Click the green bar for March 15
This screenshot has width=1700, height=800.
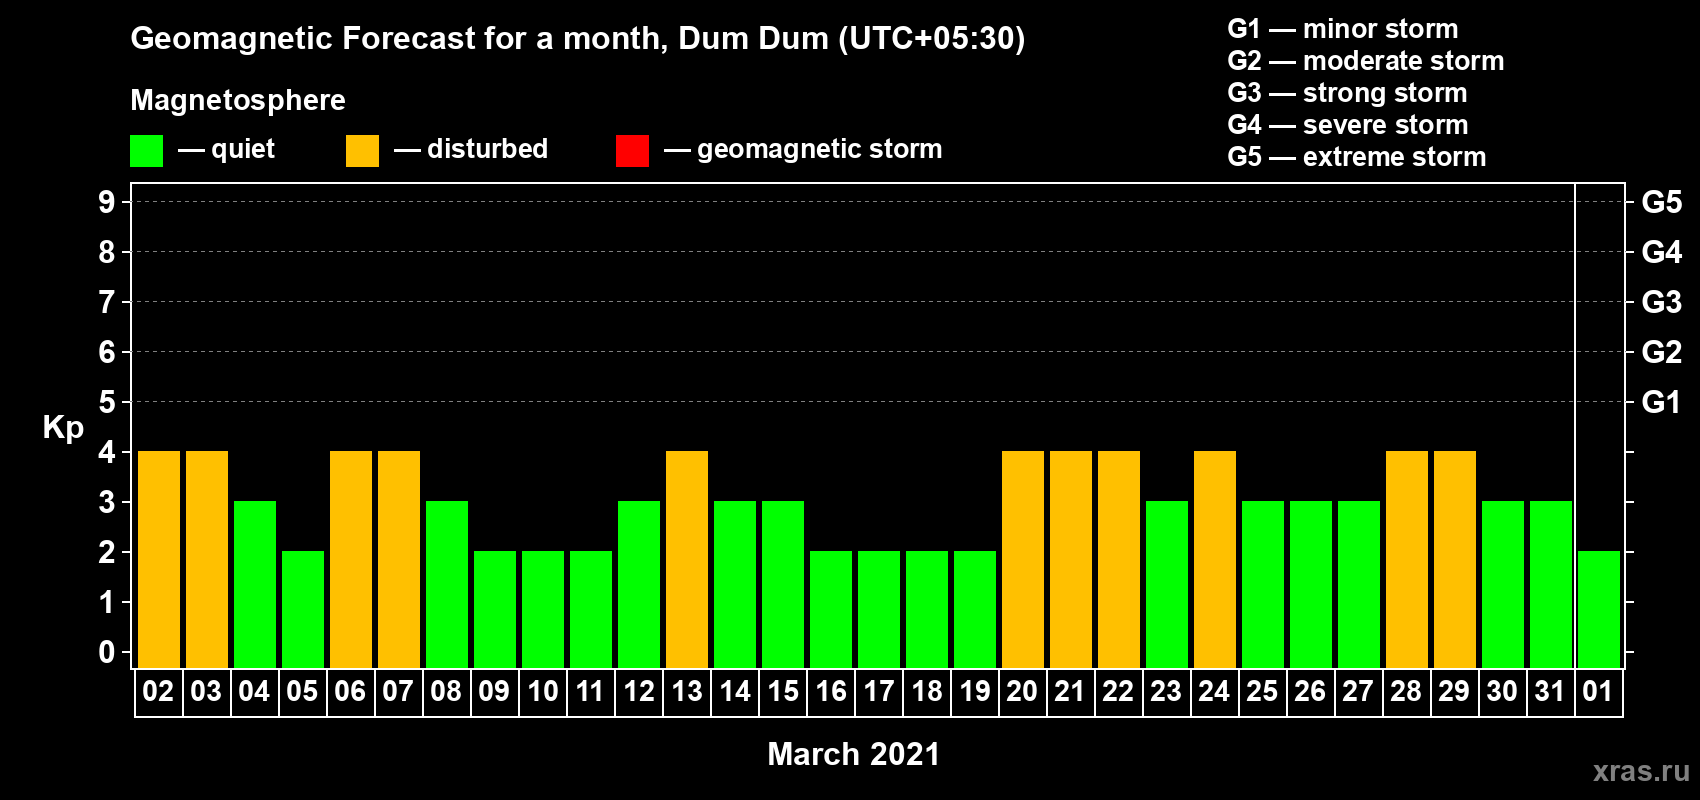tap(783, 584)
